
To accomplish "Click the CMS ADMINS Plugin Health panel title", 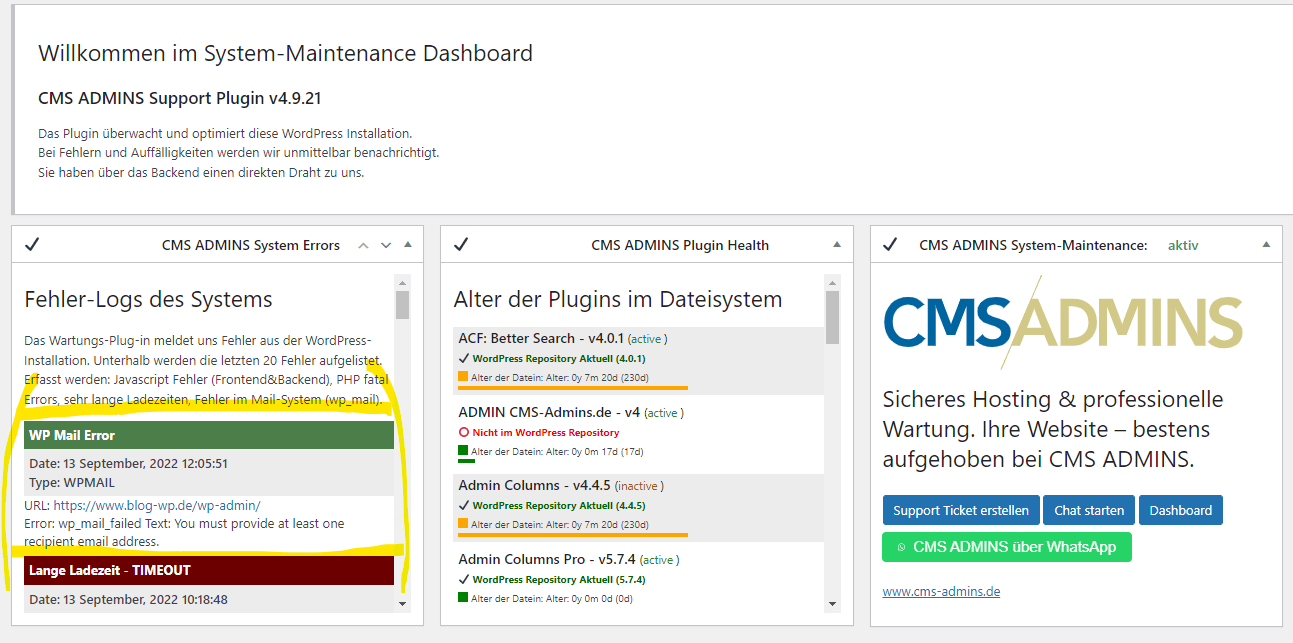I will click(x=680, y=245).
